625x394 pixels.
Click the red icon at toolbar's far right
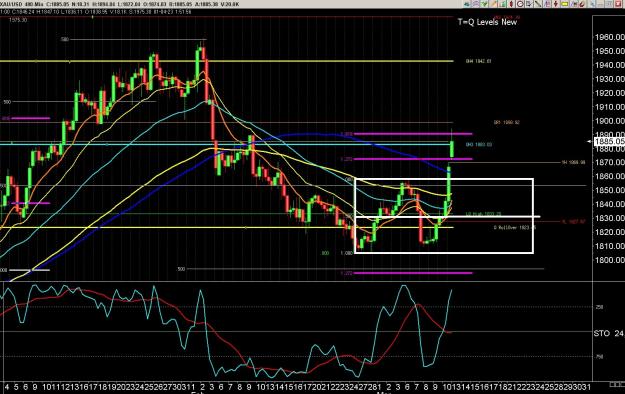click(618, 4)
